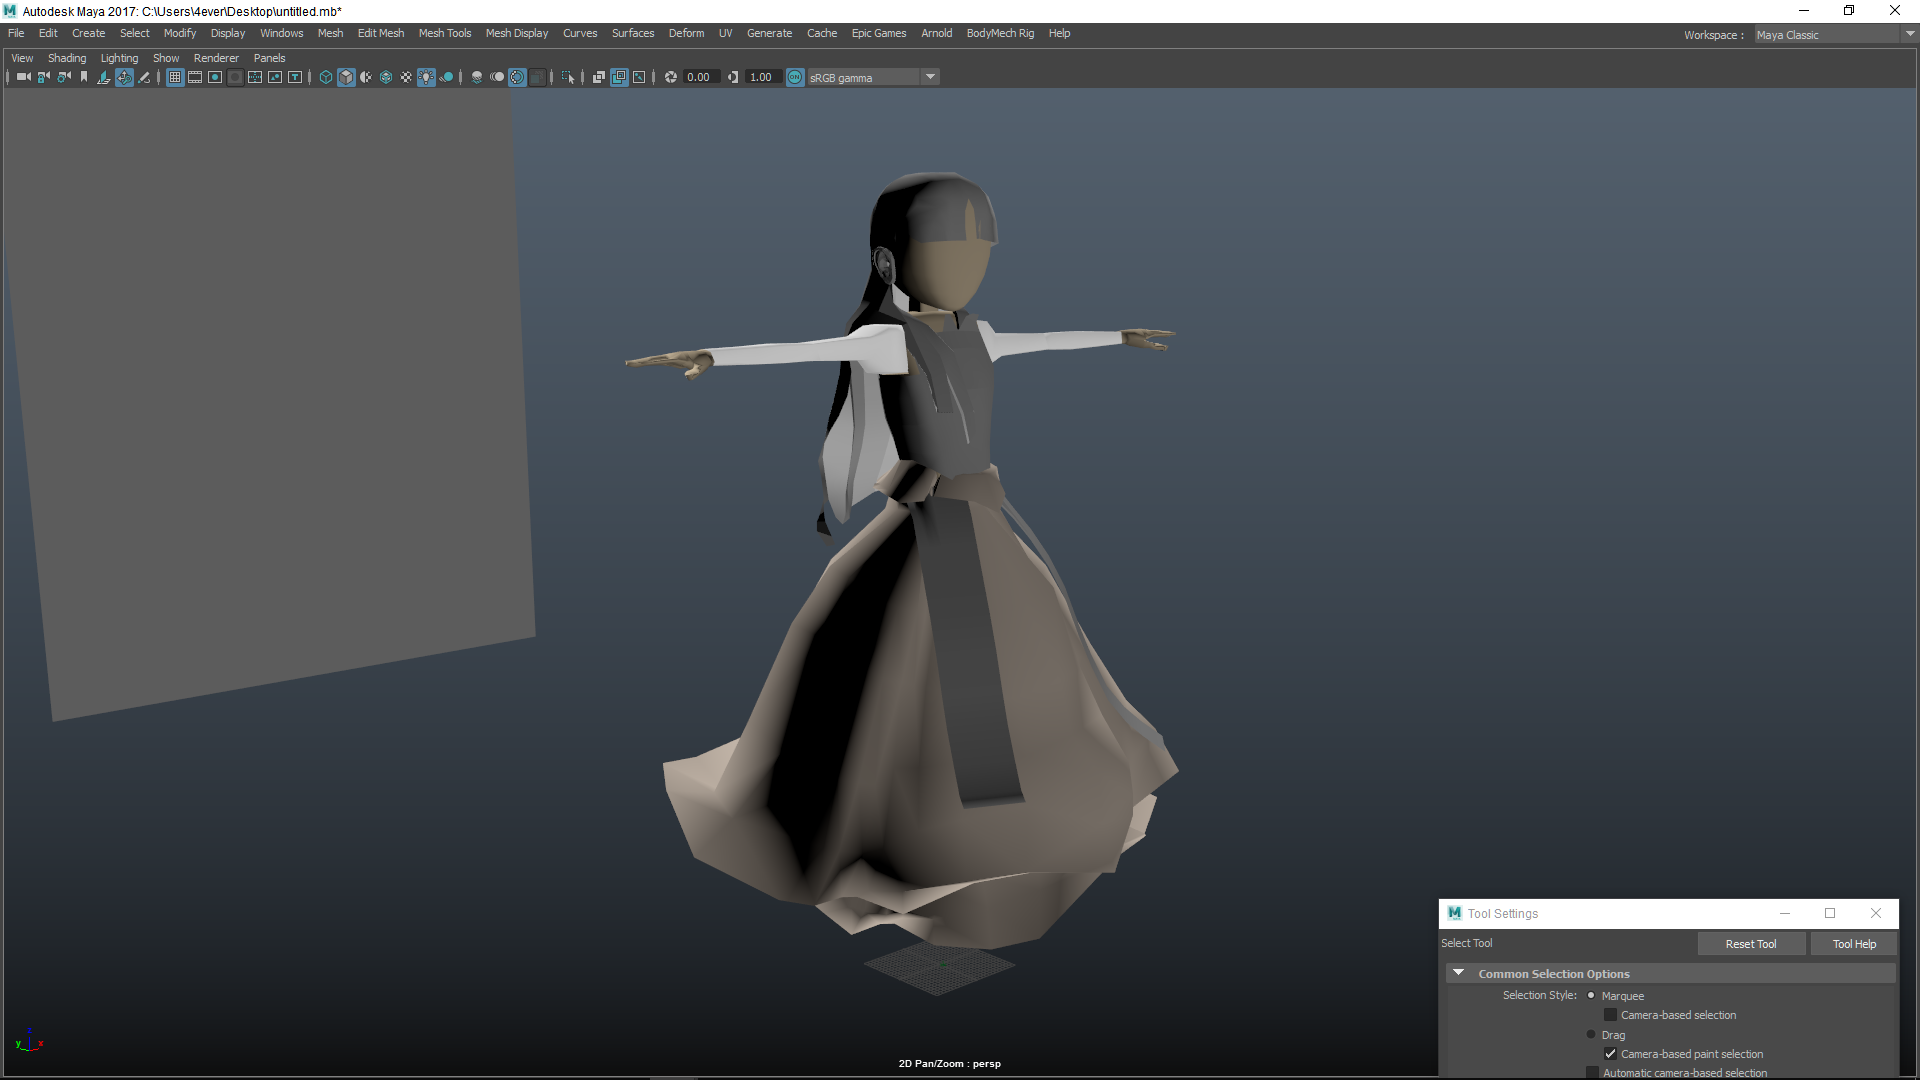
Task: Toggle the viewport grid icon
Action: (175, 77)
